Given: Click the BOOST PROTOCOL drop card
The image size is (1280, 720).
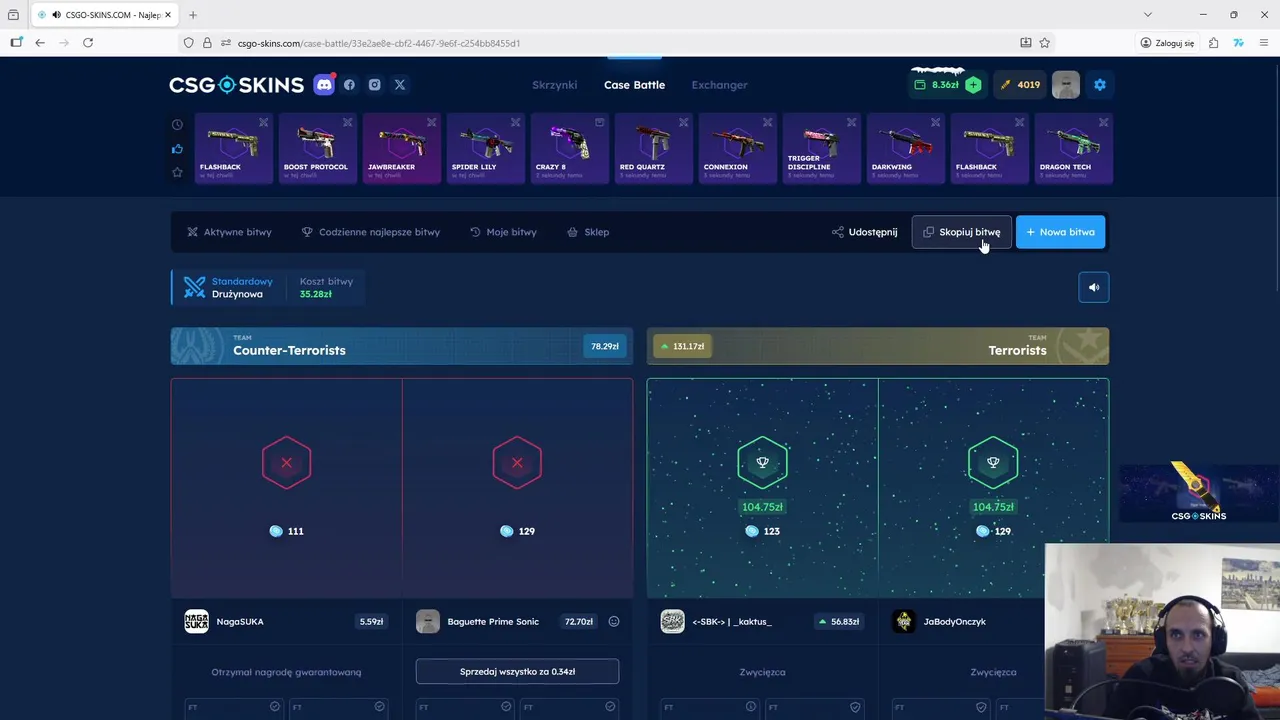Looking at the screenshot, I should [317, 149].
